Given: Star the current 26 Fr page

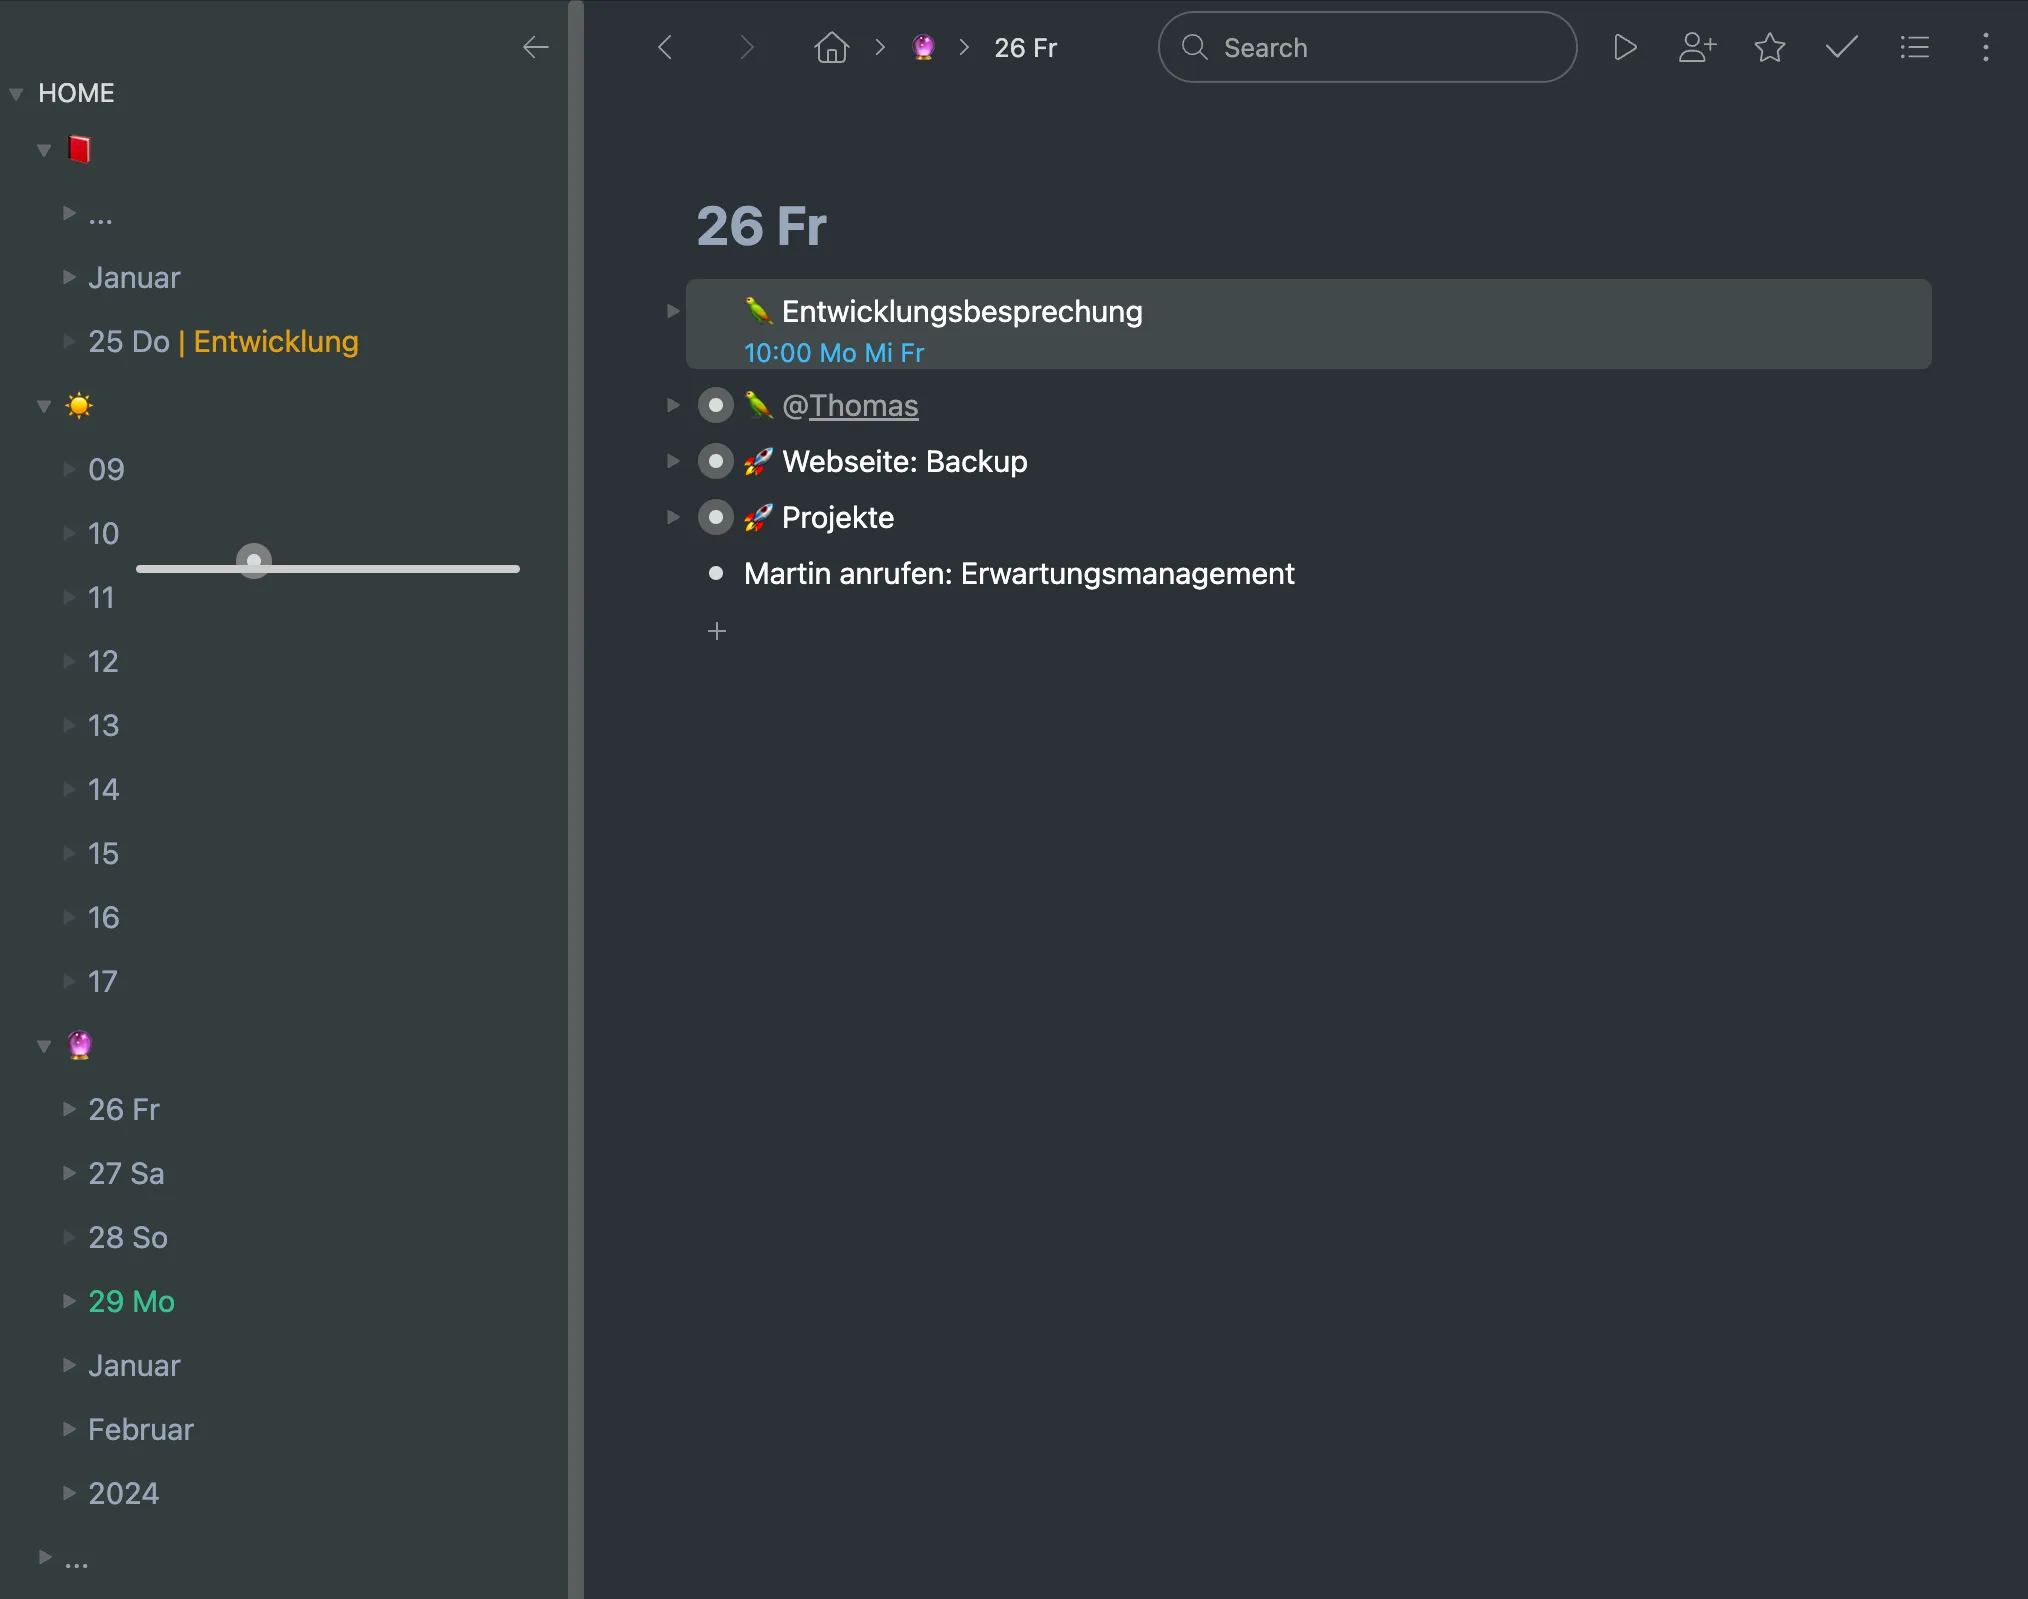Looking at the screenshot, I should (x=1769, y=47).
